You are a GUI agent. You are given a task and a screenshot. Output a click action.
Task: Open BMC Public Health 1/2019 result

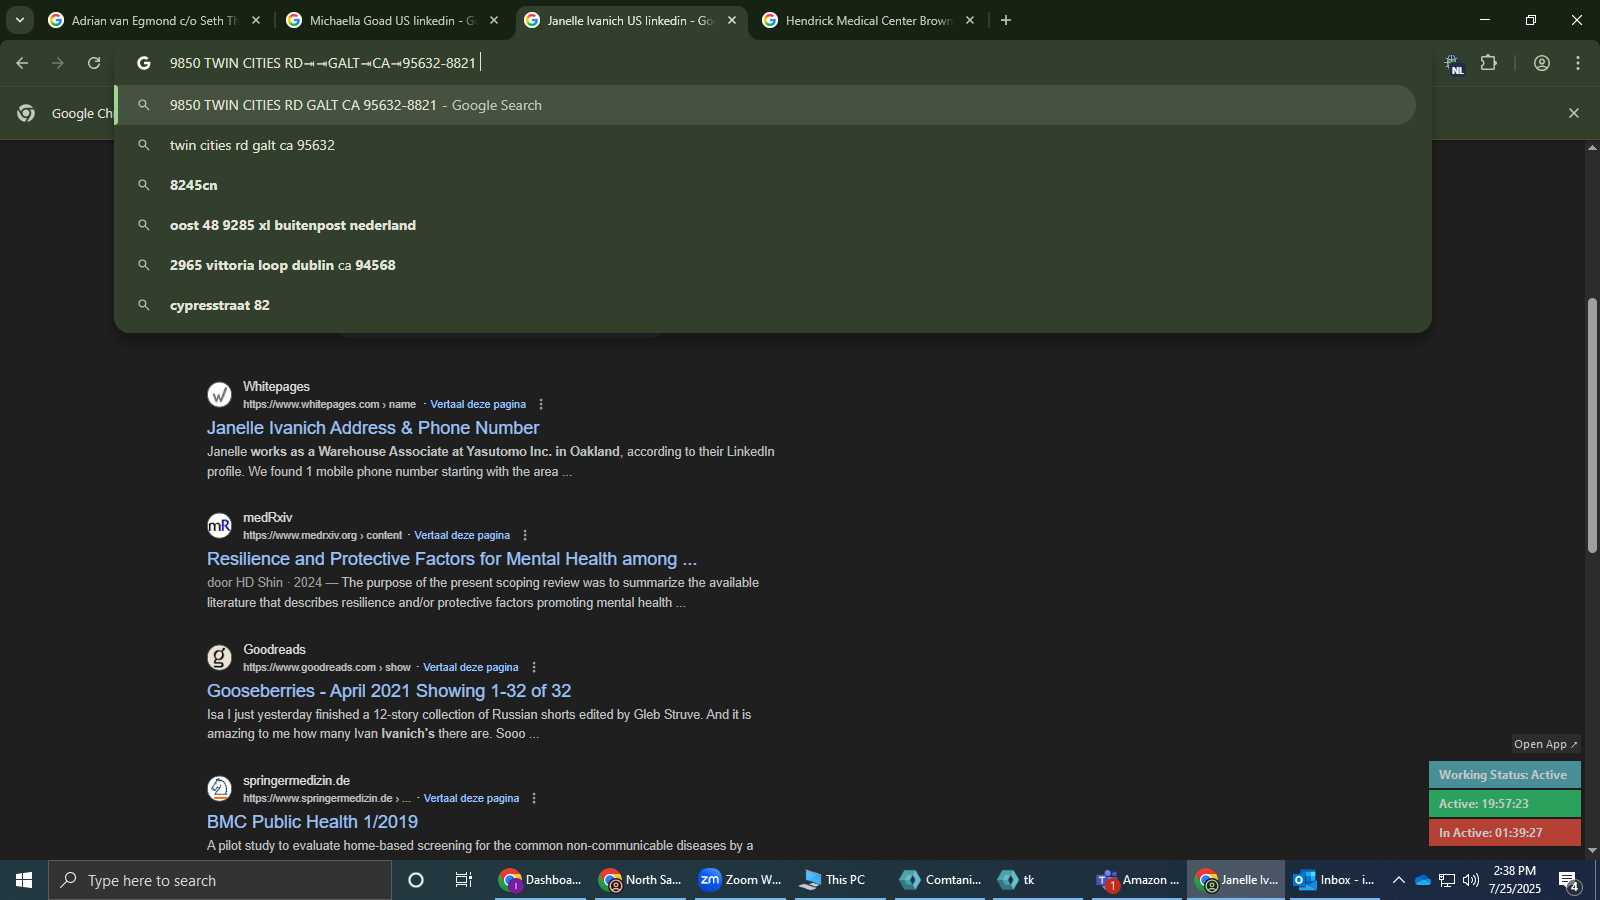point(312,822)
